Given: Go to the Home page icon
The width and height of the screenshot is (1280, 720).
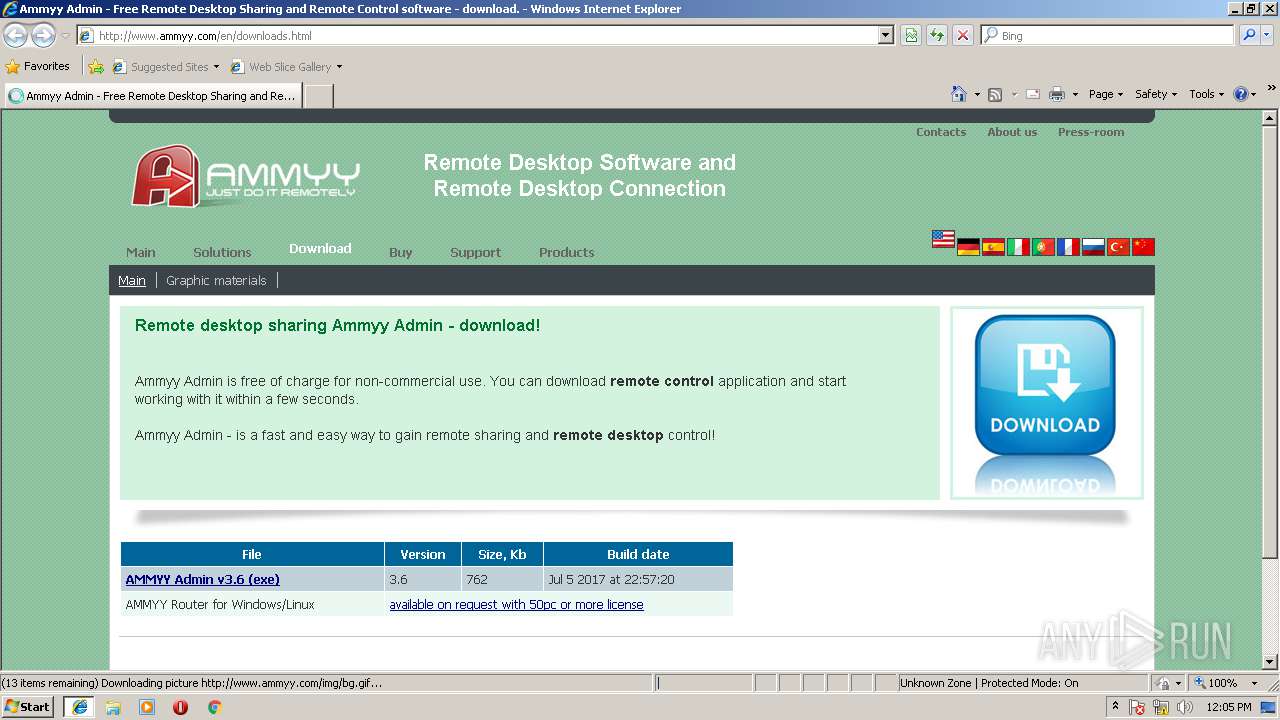Looking at the screenshot, I should coord(958,94).
